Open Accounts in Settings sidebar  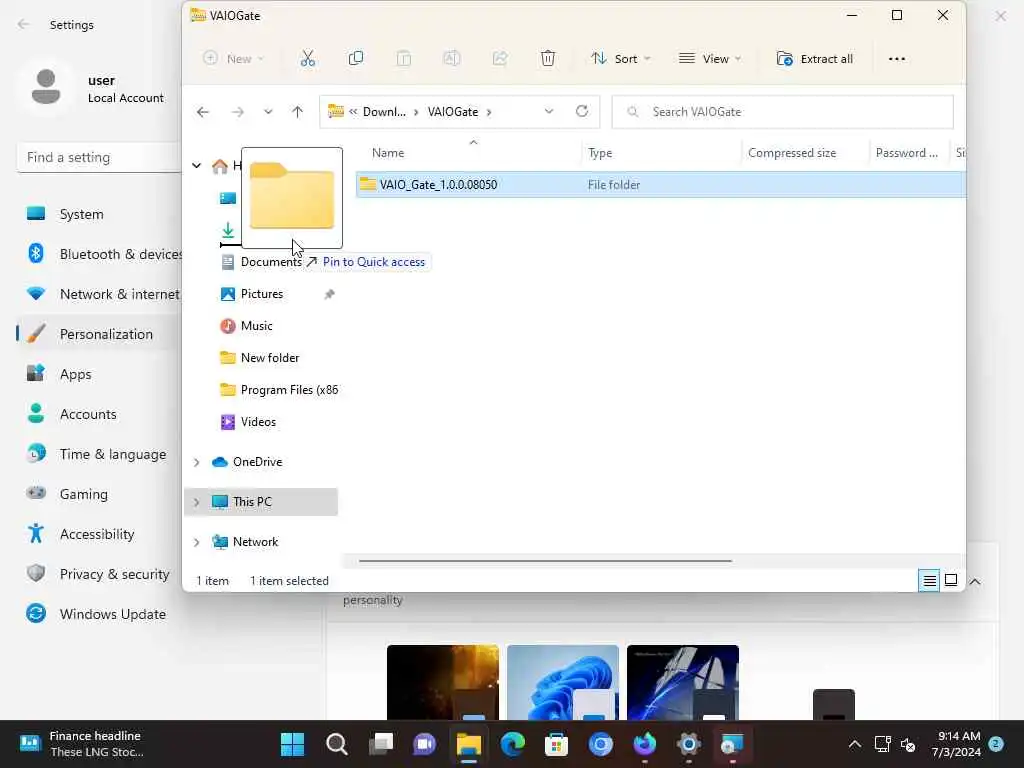(x=88, y=414)
